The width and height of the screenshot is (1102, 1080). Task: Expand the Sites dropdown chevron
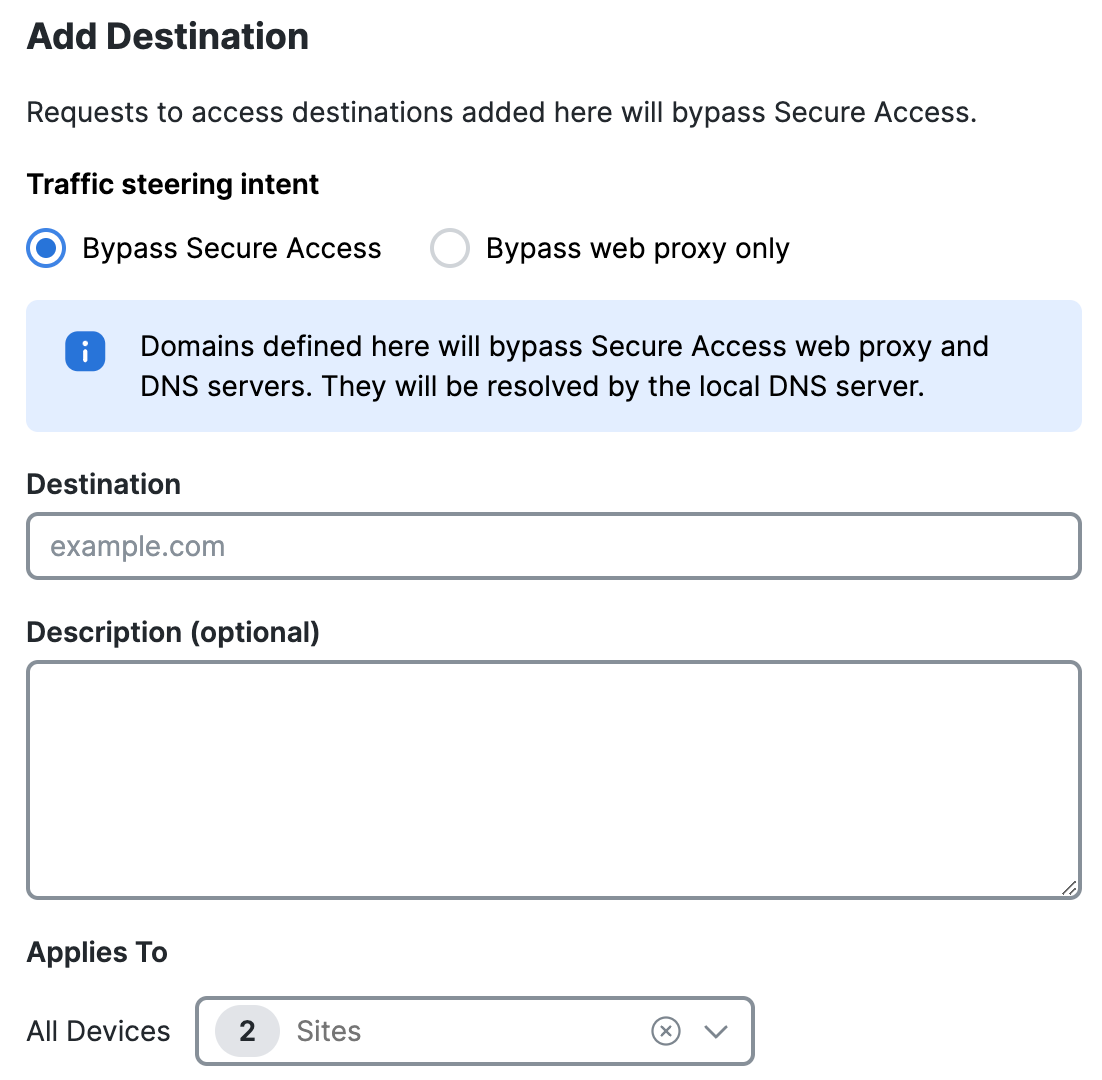pyautogui.click(x=716, y=1031)
